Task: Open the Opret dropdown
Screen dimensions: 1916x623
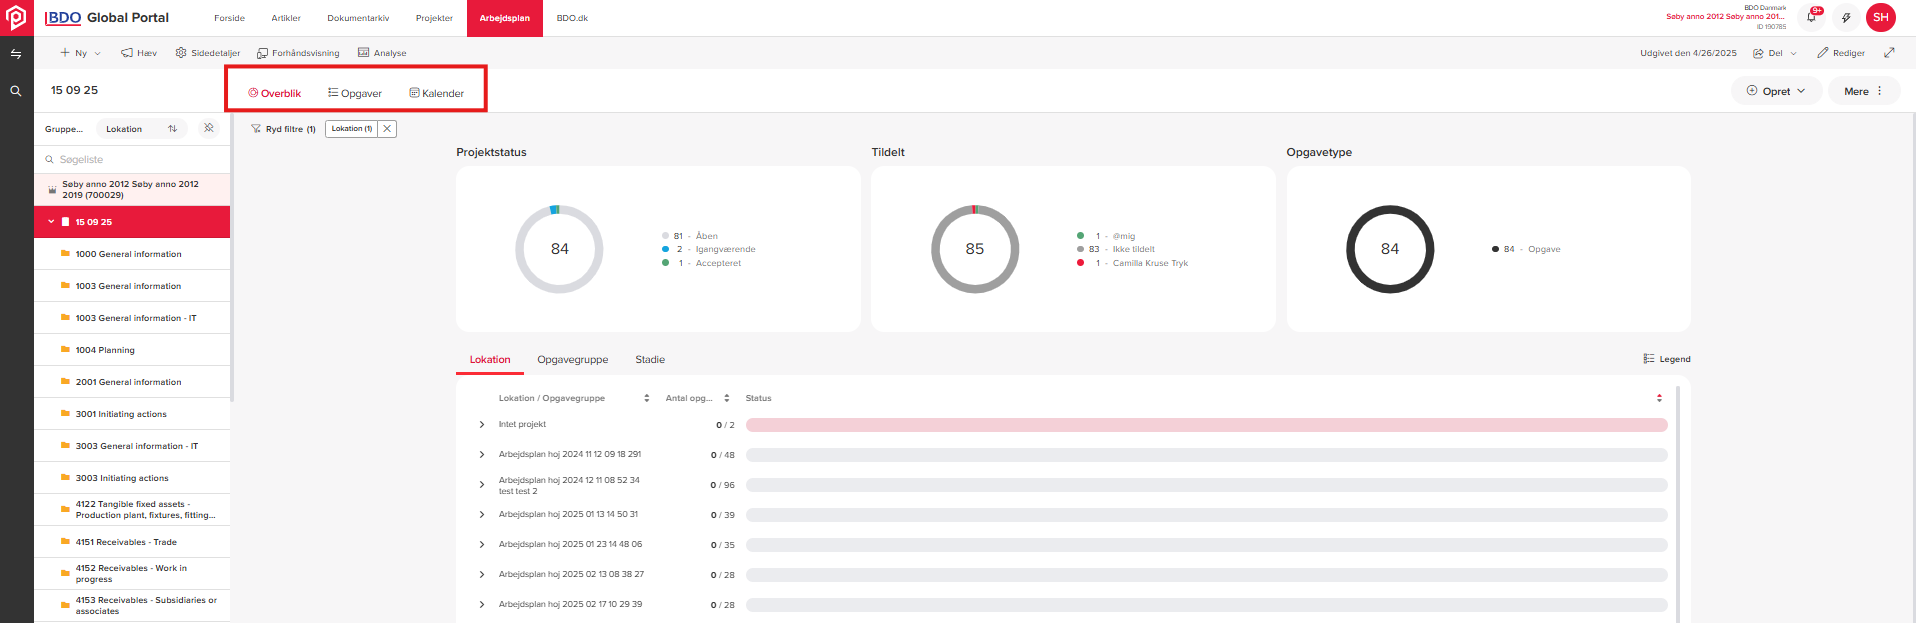Action: point(1776,91)
